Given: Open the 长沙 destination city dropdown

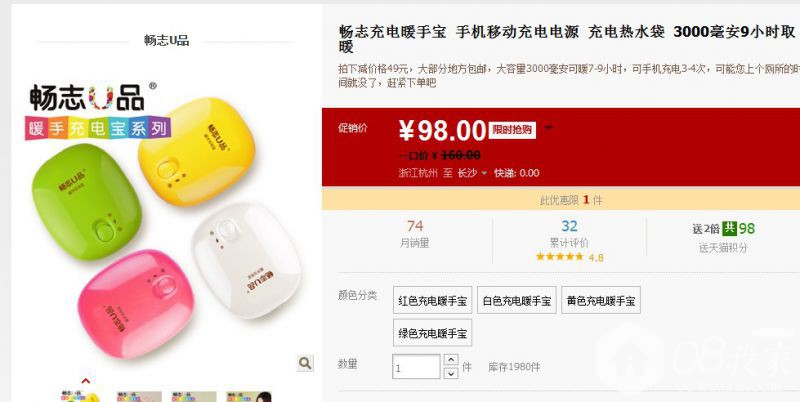Looking at the screenshot, I should (472, 173).
